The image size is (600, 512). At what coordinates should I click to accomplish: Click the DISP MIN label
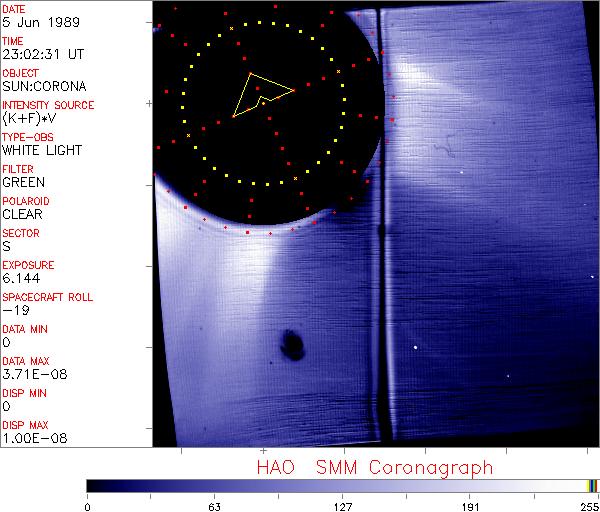(24, 393)
